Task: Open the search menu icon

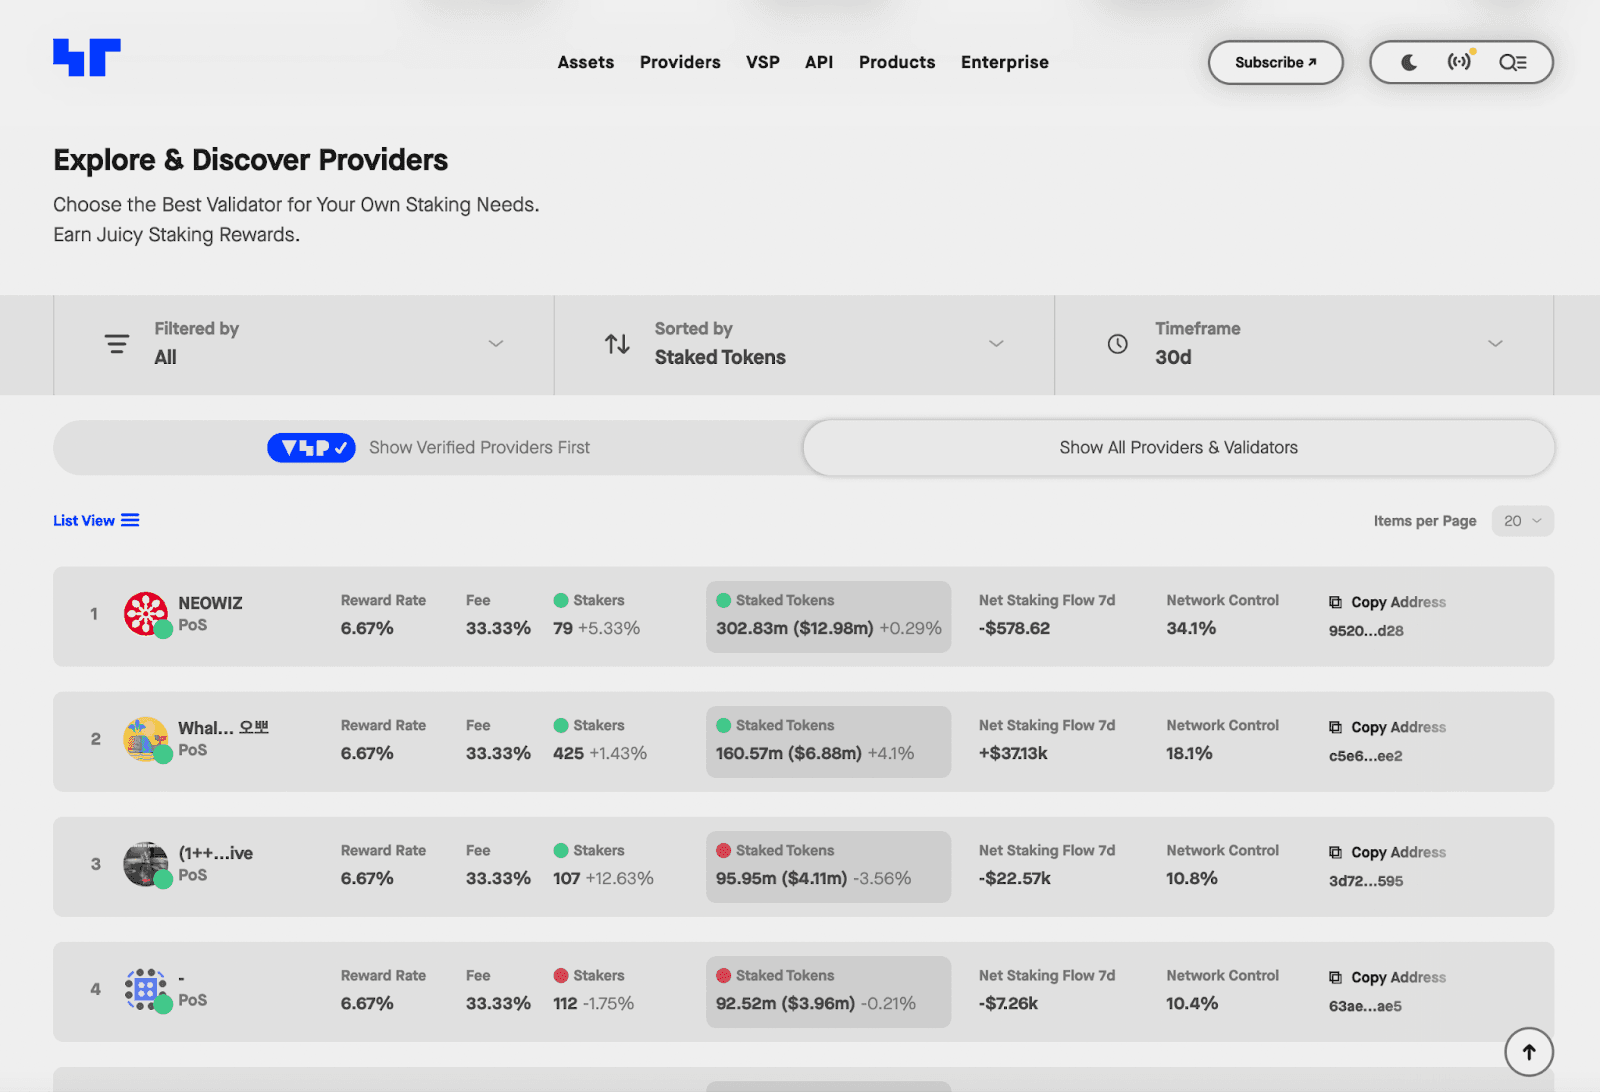Action: (1512, 62)
